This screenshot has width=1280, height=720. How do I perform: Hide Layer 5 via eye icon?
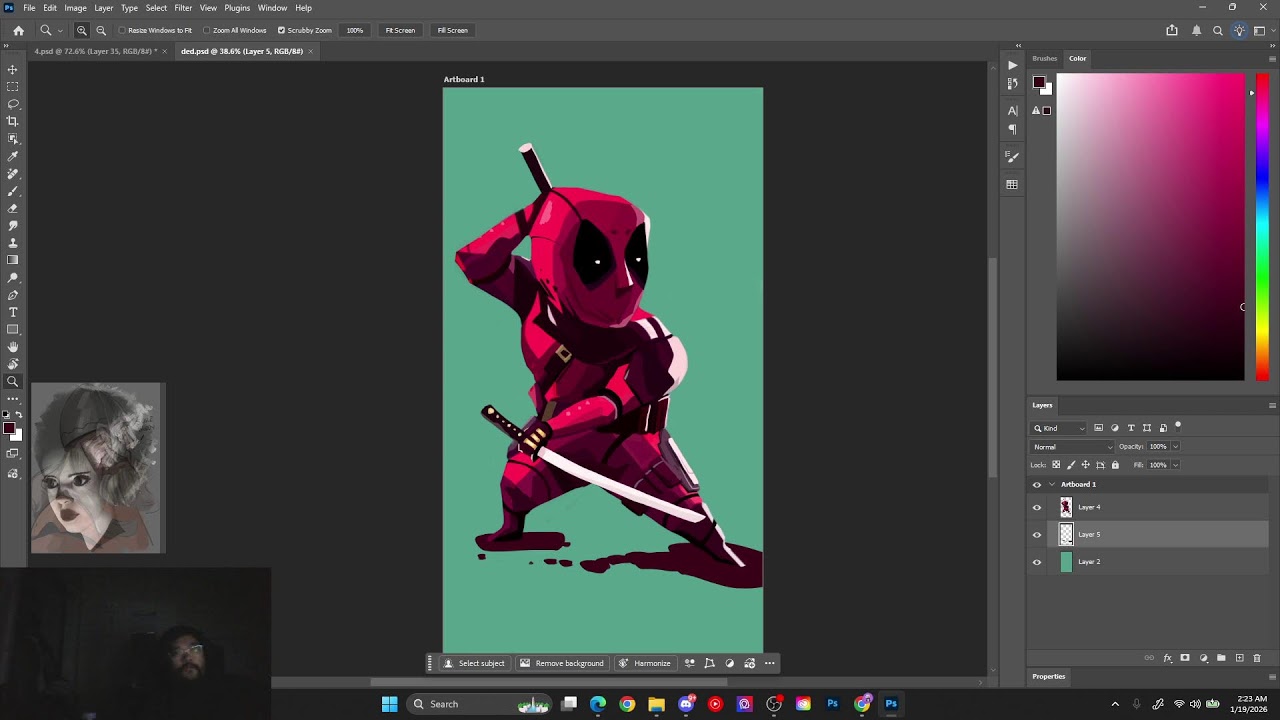(1036, 534)
